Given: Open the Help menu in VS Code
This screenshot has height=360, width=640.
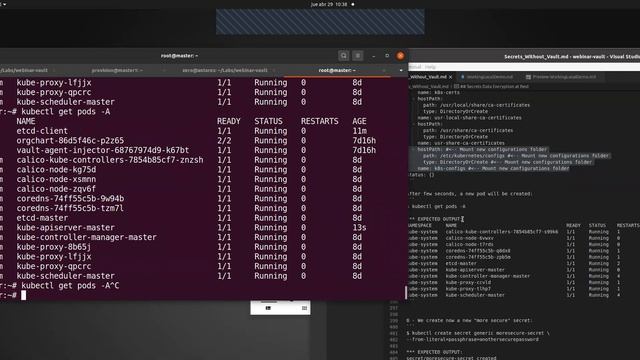Looking at the screenshot, I should pyautogui.click(x=430, y=67).
